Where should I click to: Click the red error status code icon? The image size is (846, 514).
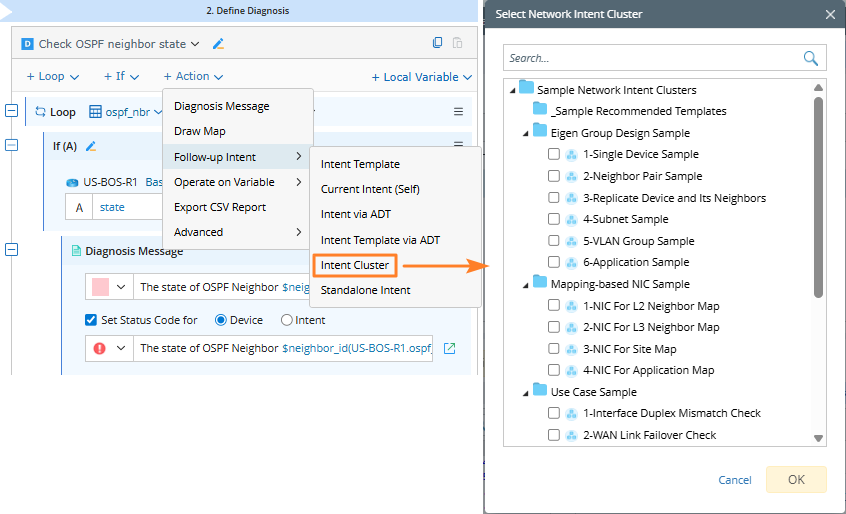(100, 349)
